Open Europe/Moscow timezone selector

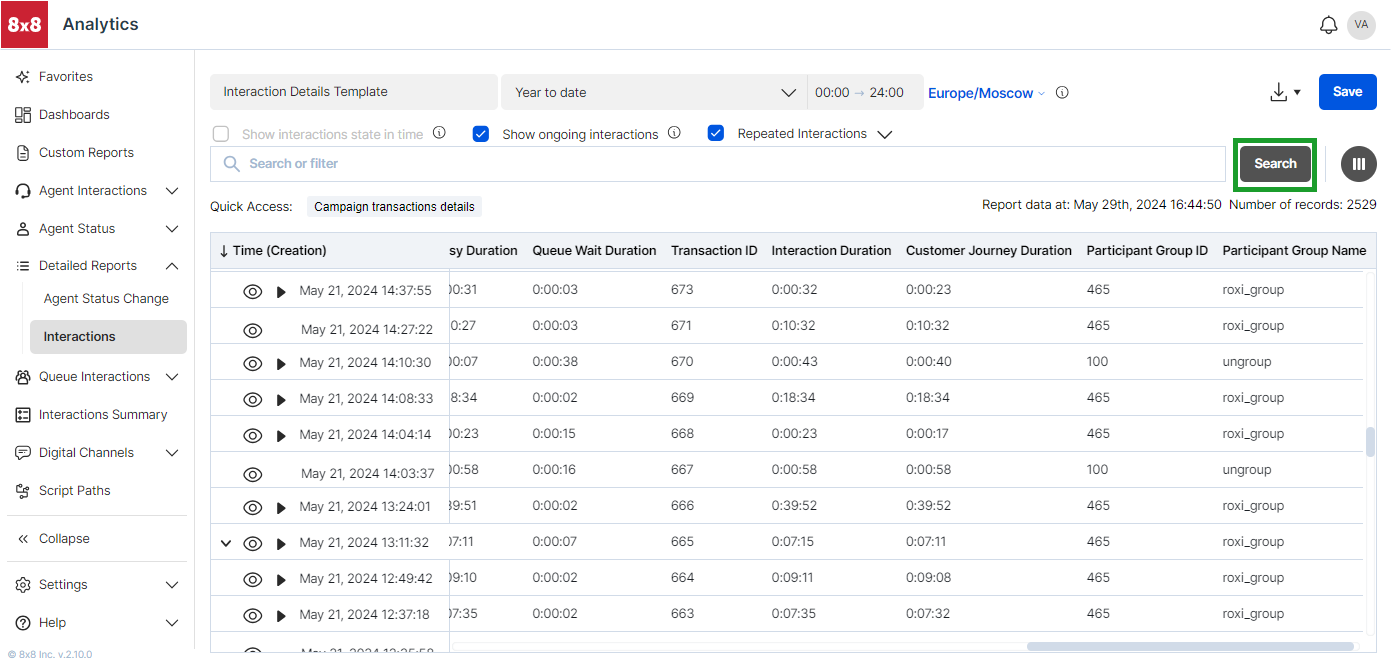[x=986, y=93]
